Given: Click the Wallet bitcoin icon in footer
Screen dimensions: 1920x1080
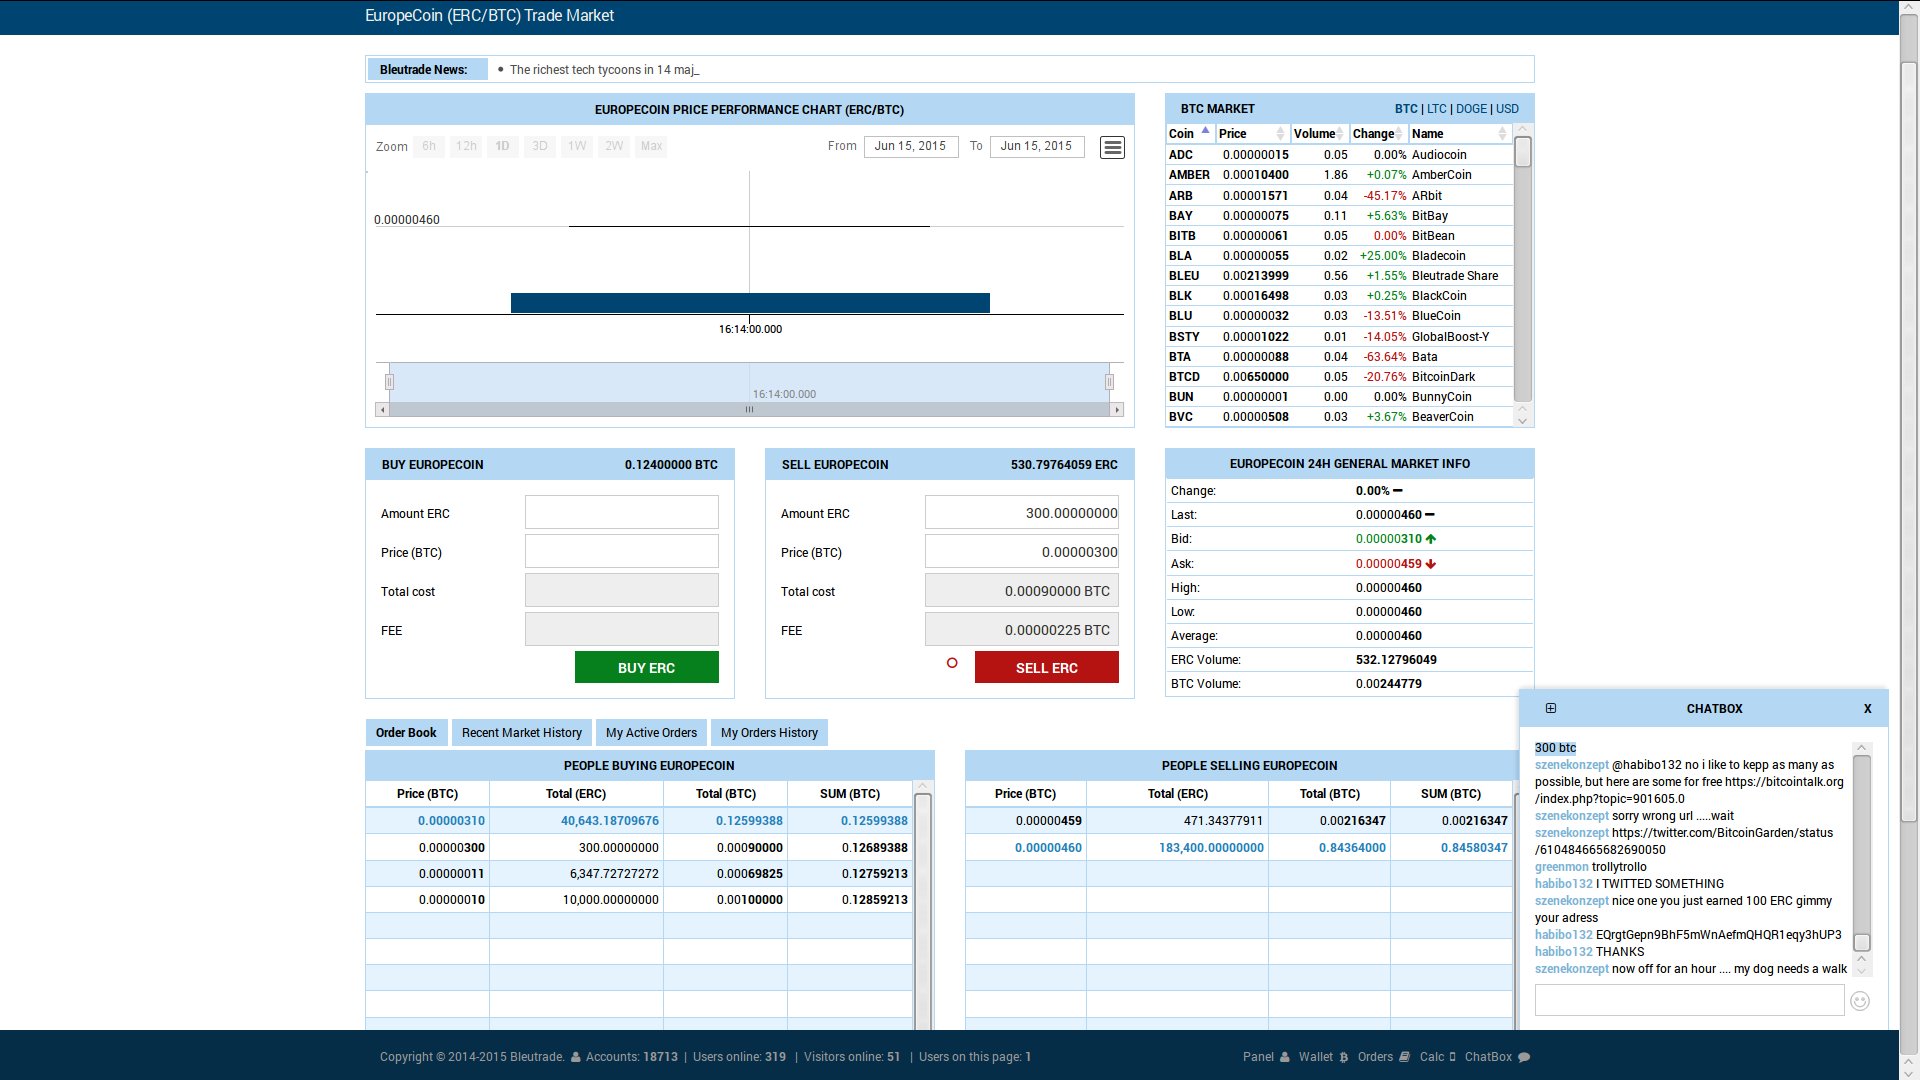Looking at the screenshot, I should tap(1344, 1057).
